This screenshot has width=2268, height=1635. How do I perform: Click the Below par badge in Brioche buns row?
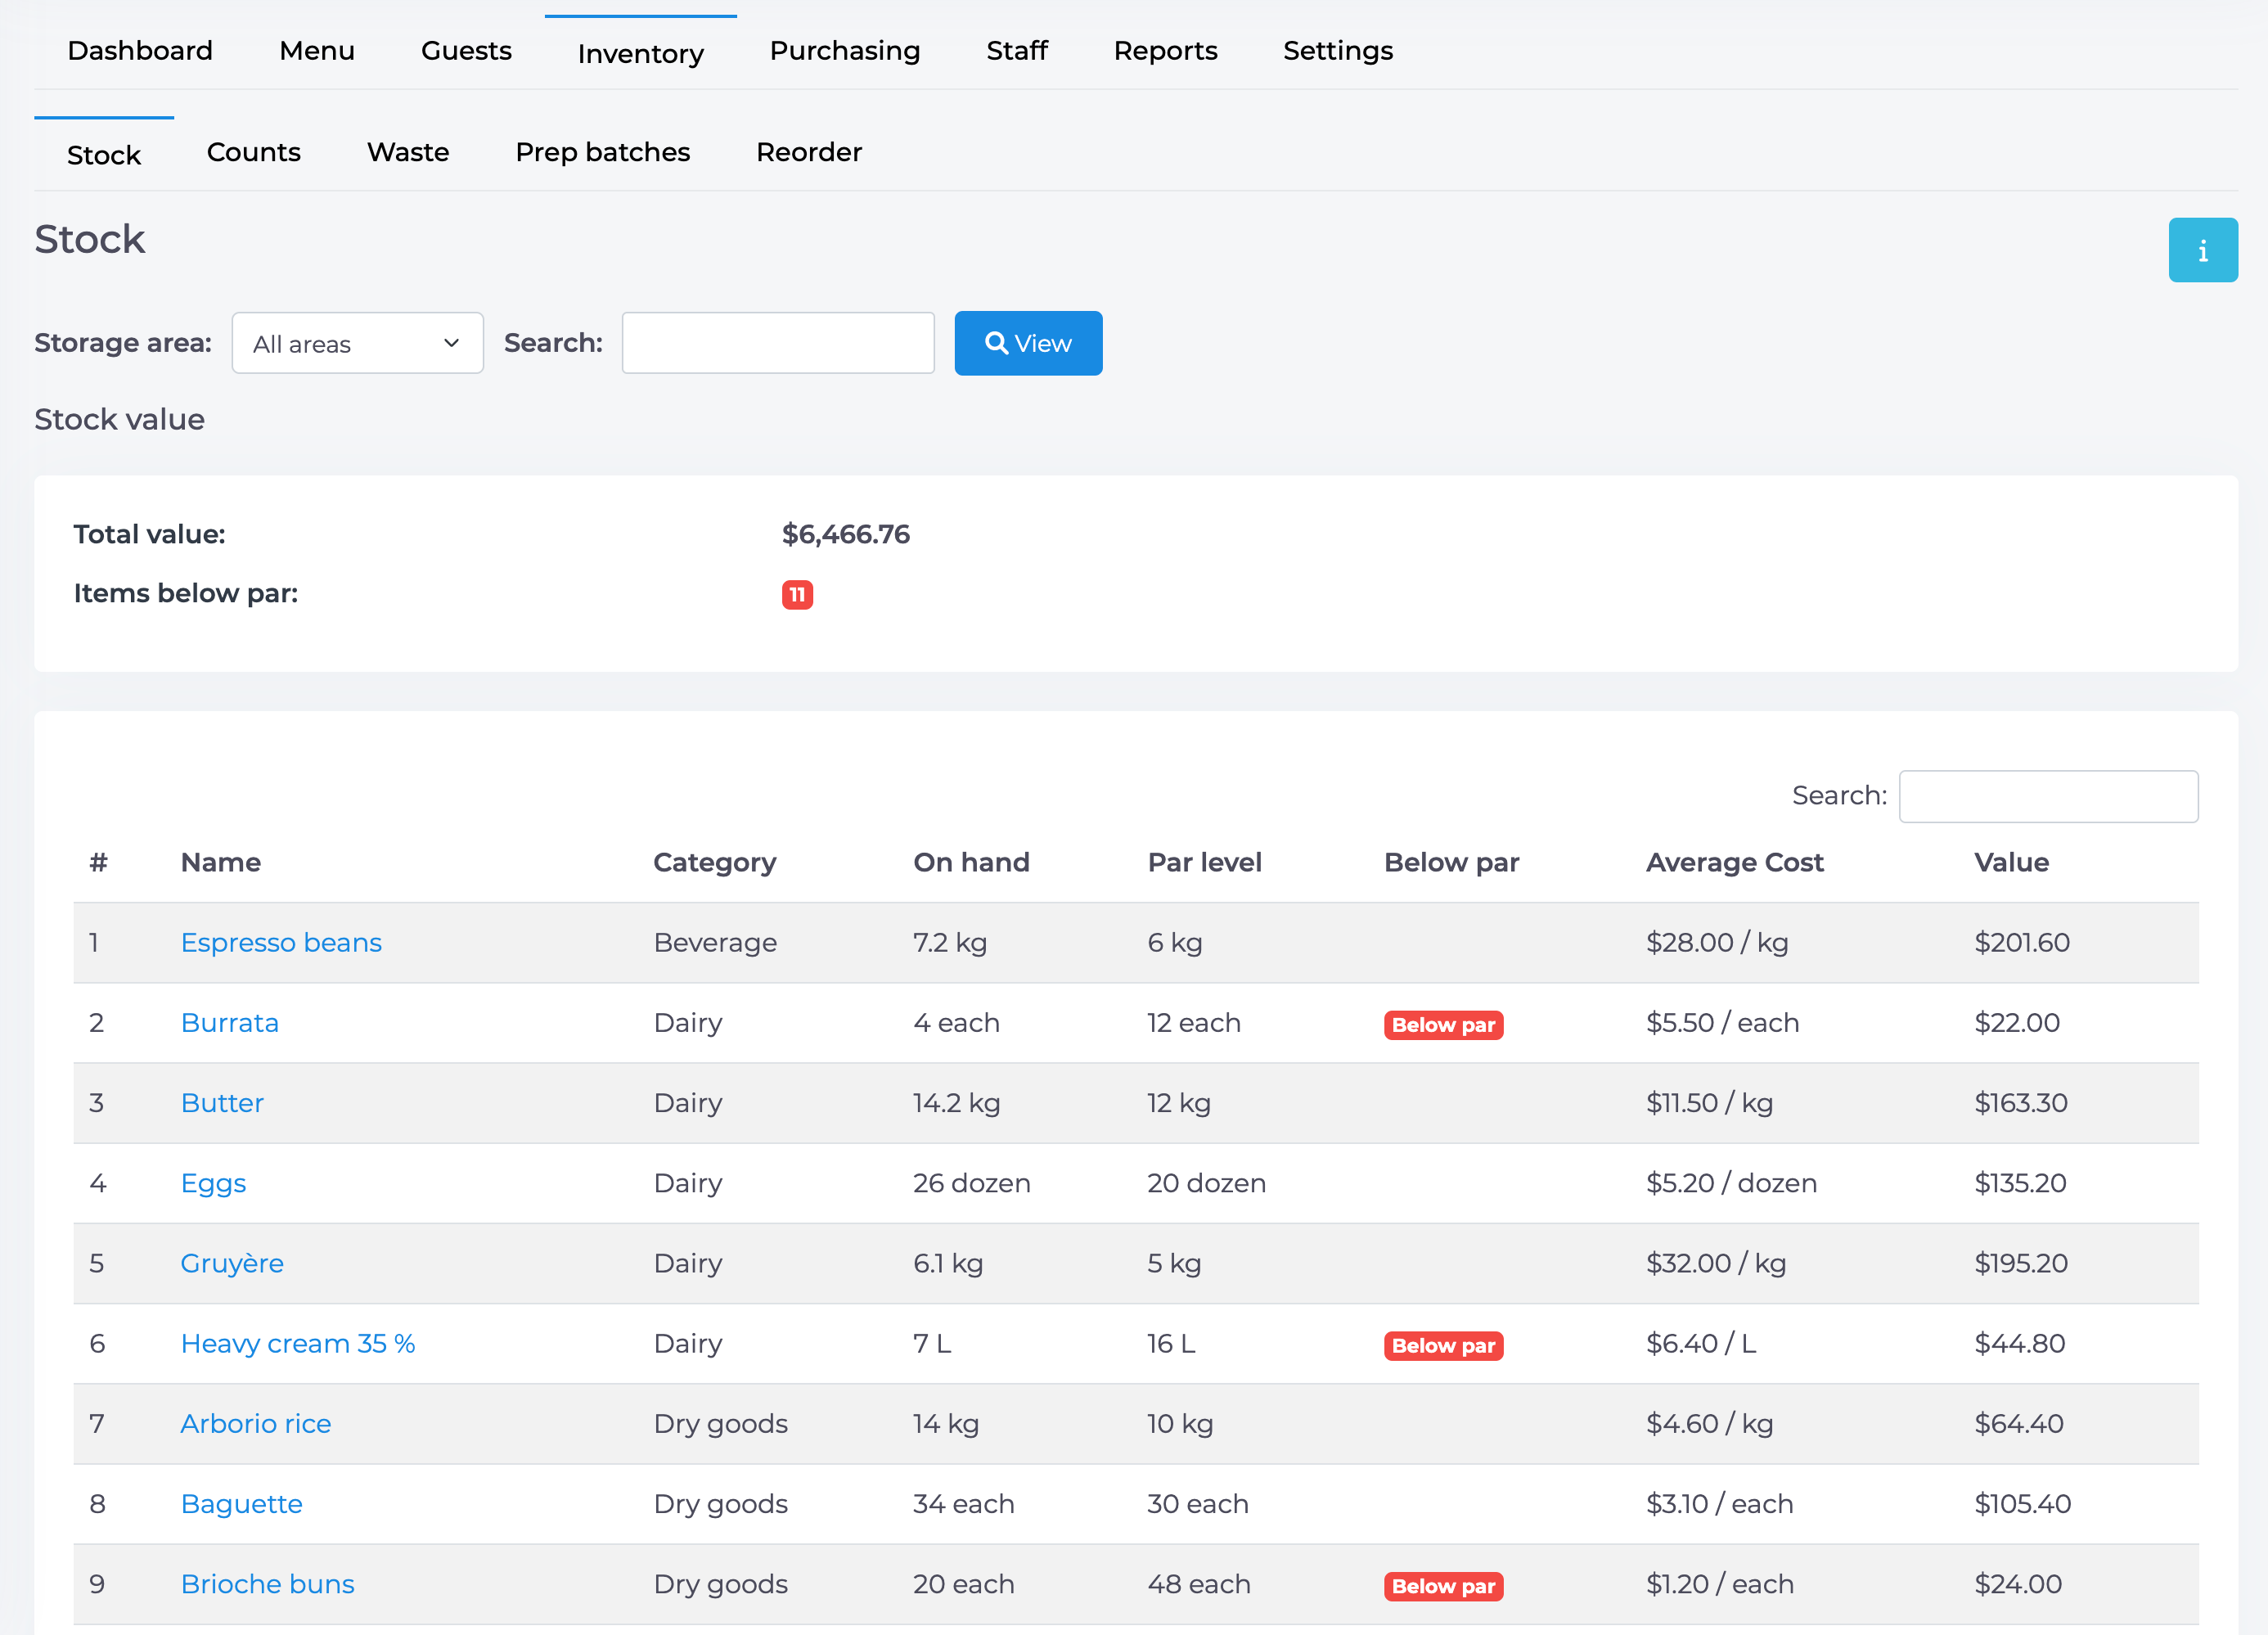click(1443, 1585)
